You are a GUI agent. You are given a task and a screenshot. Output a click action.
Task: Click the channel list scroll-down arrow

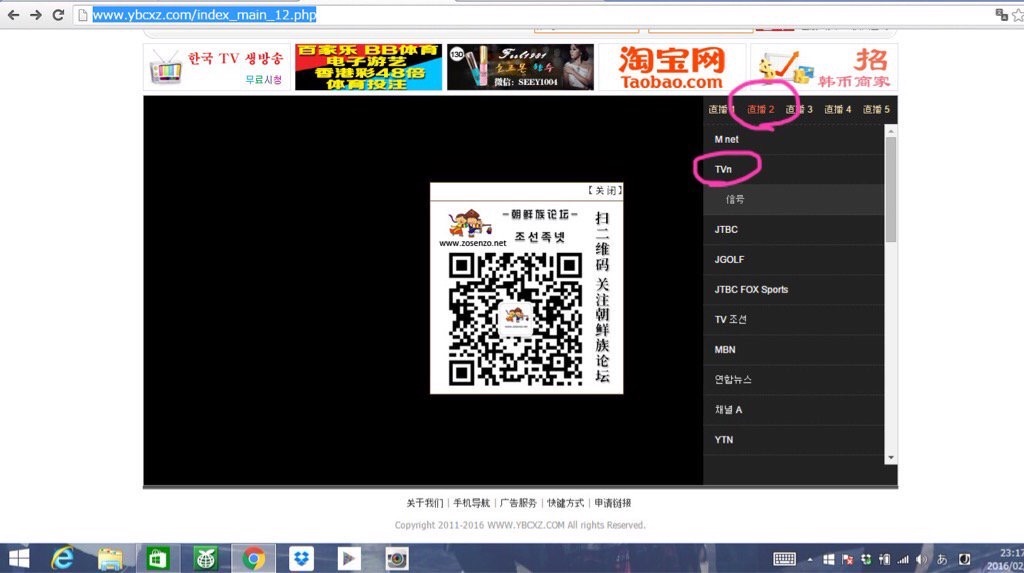coord(891,458)
